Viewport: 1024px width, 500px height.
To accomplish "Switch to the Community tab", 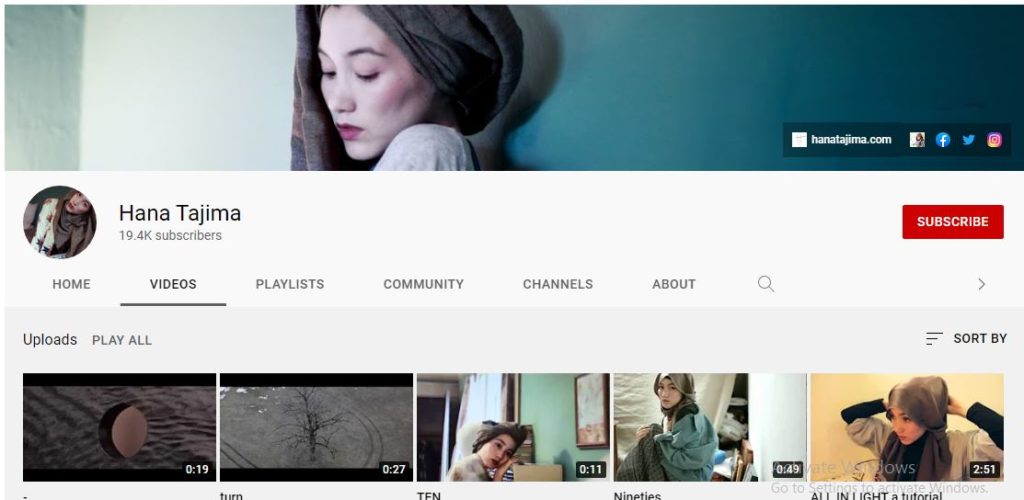I will (x=423, y=284).
